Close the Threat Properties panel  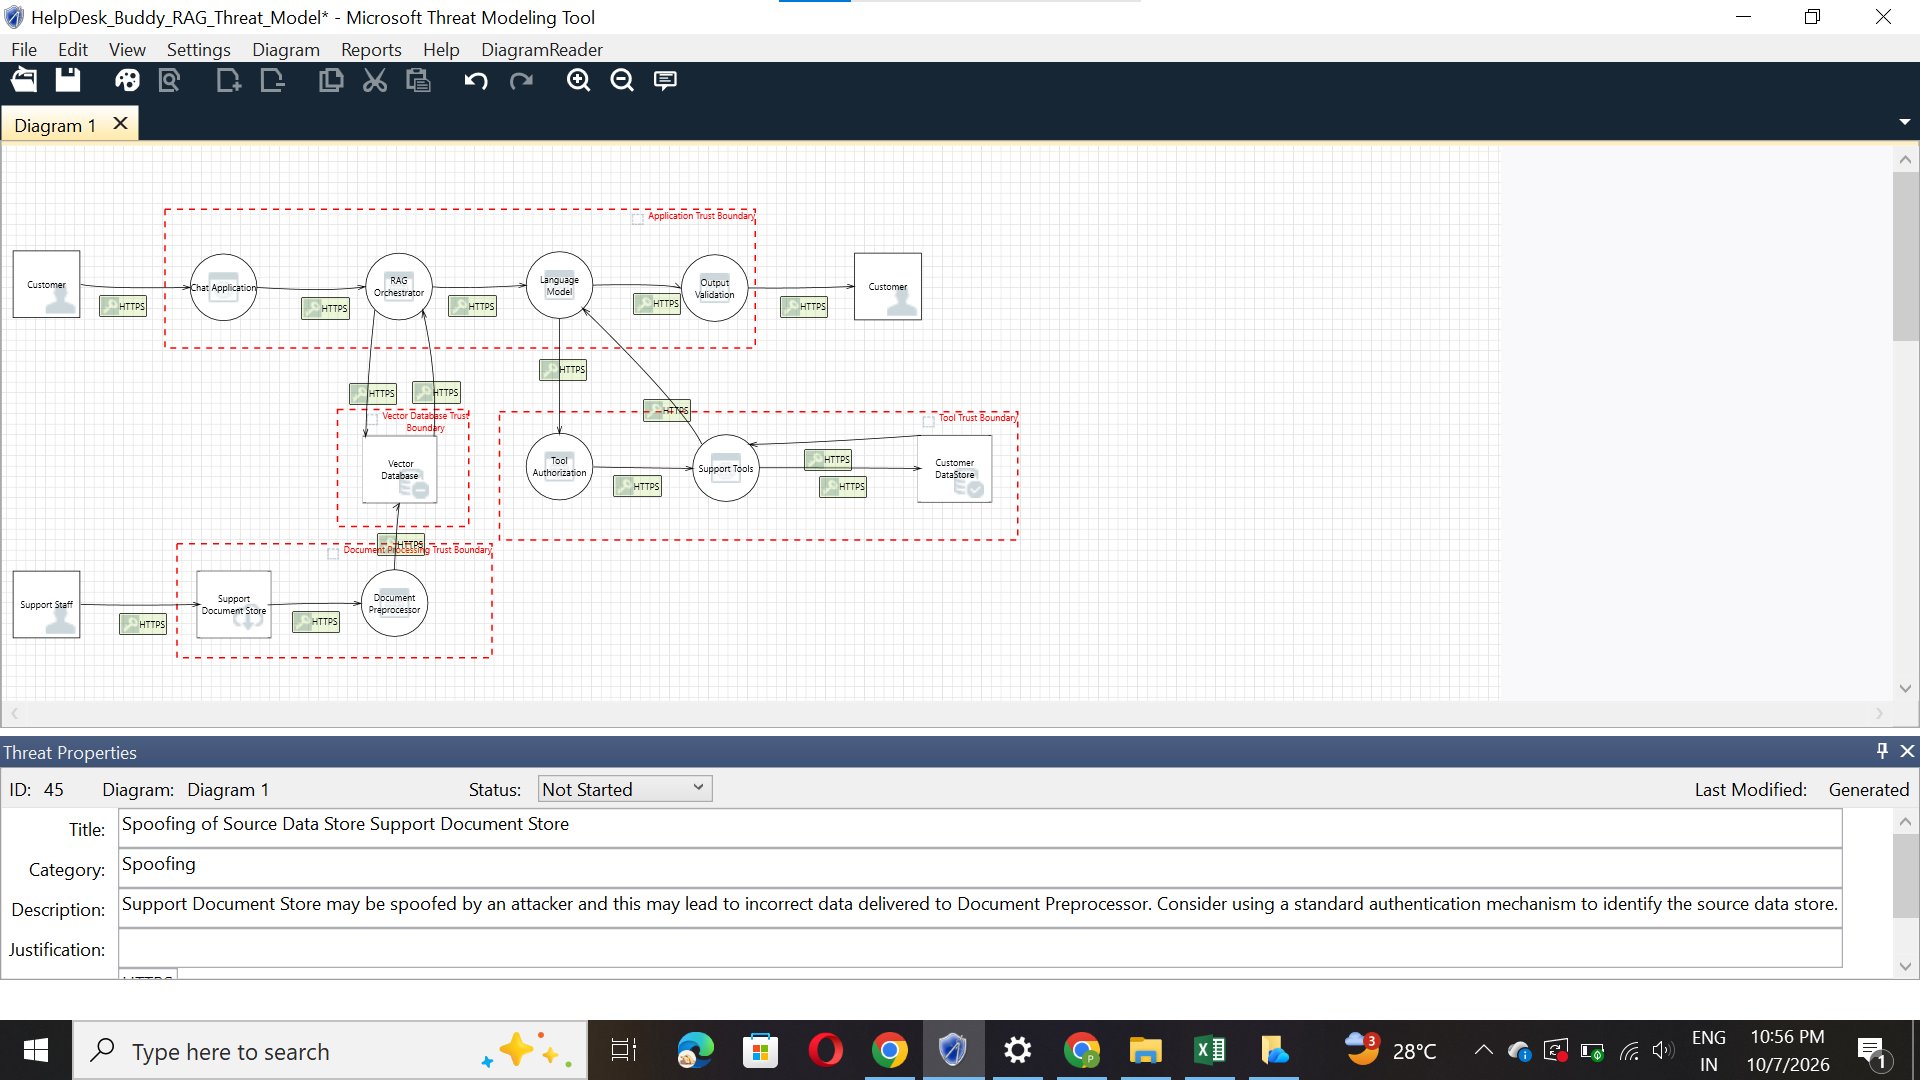click(1907, 751)
